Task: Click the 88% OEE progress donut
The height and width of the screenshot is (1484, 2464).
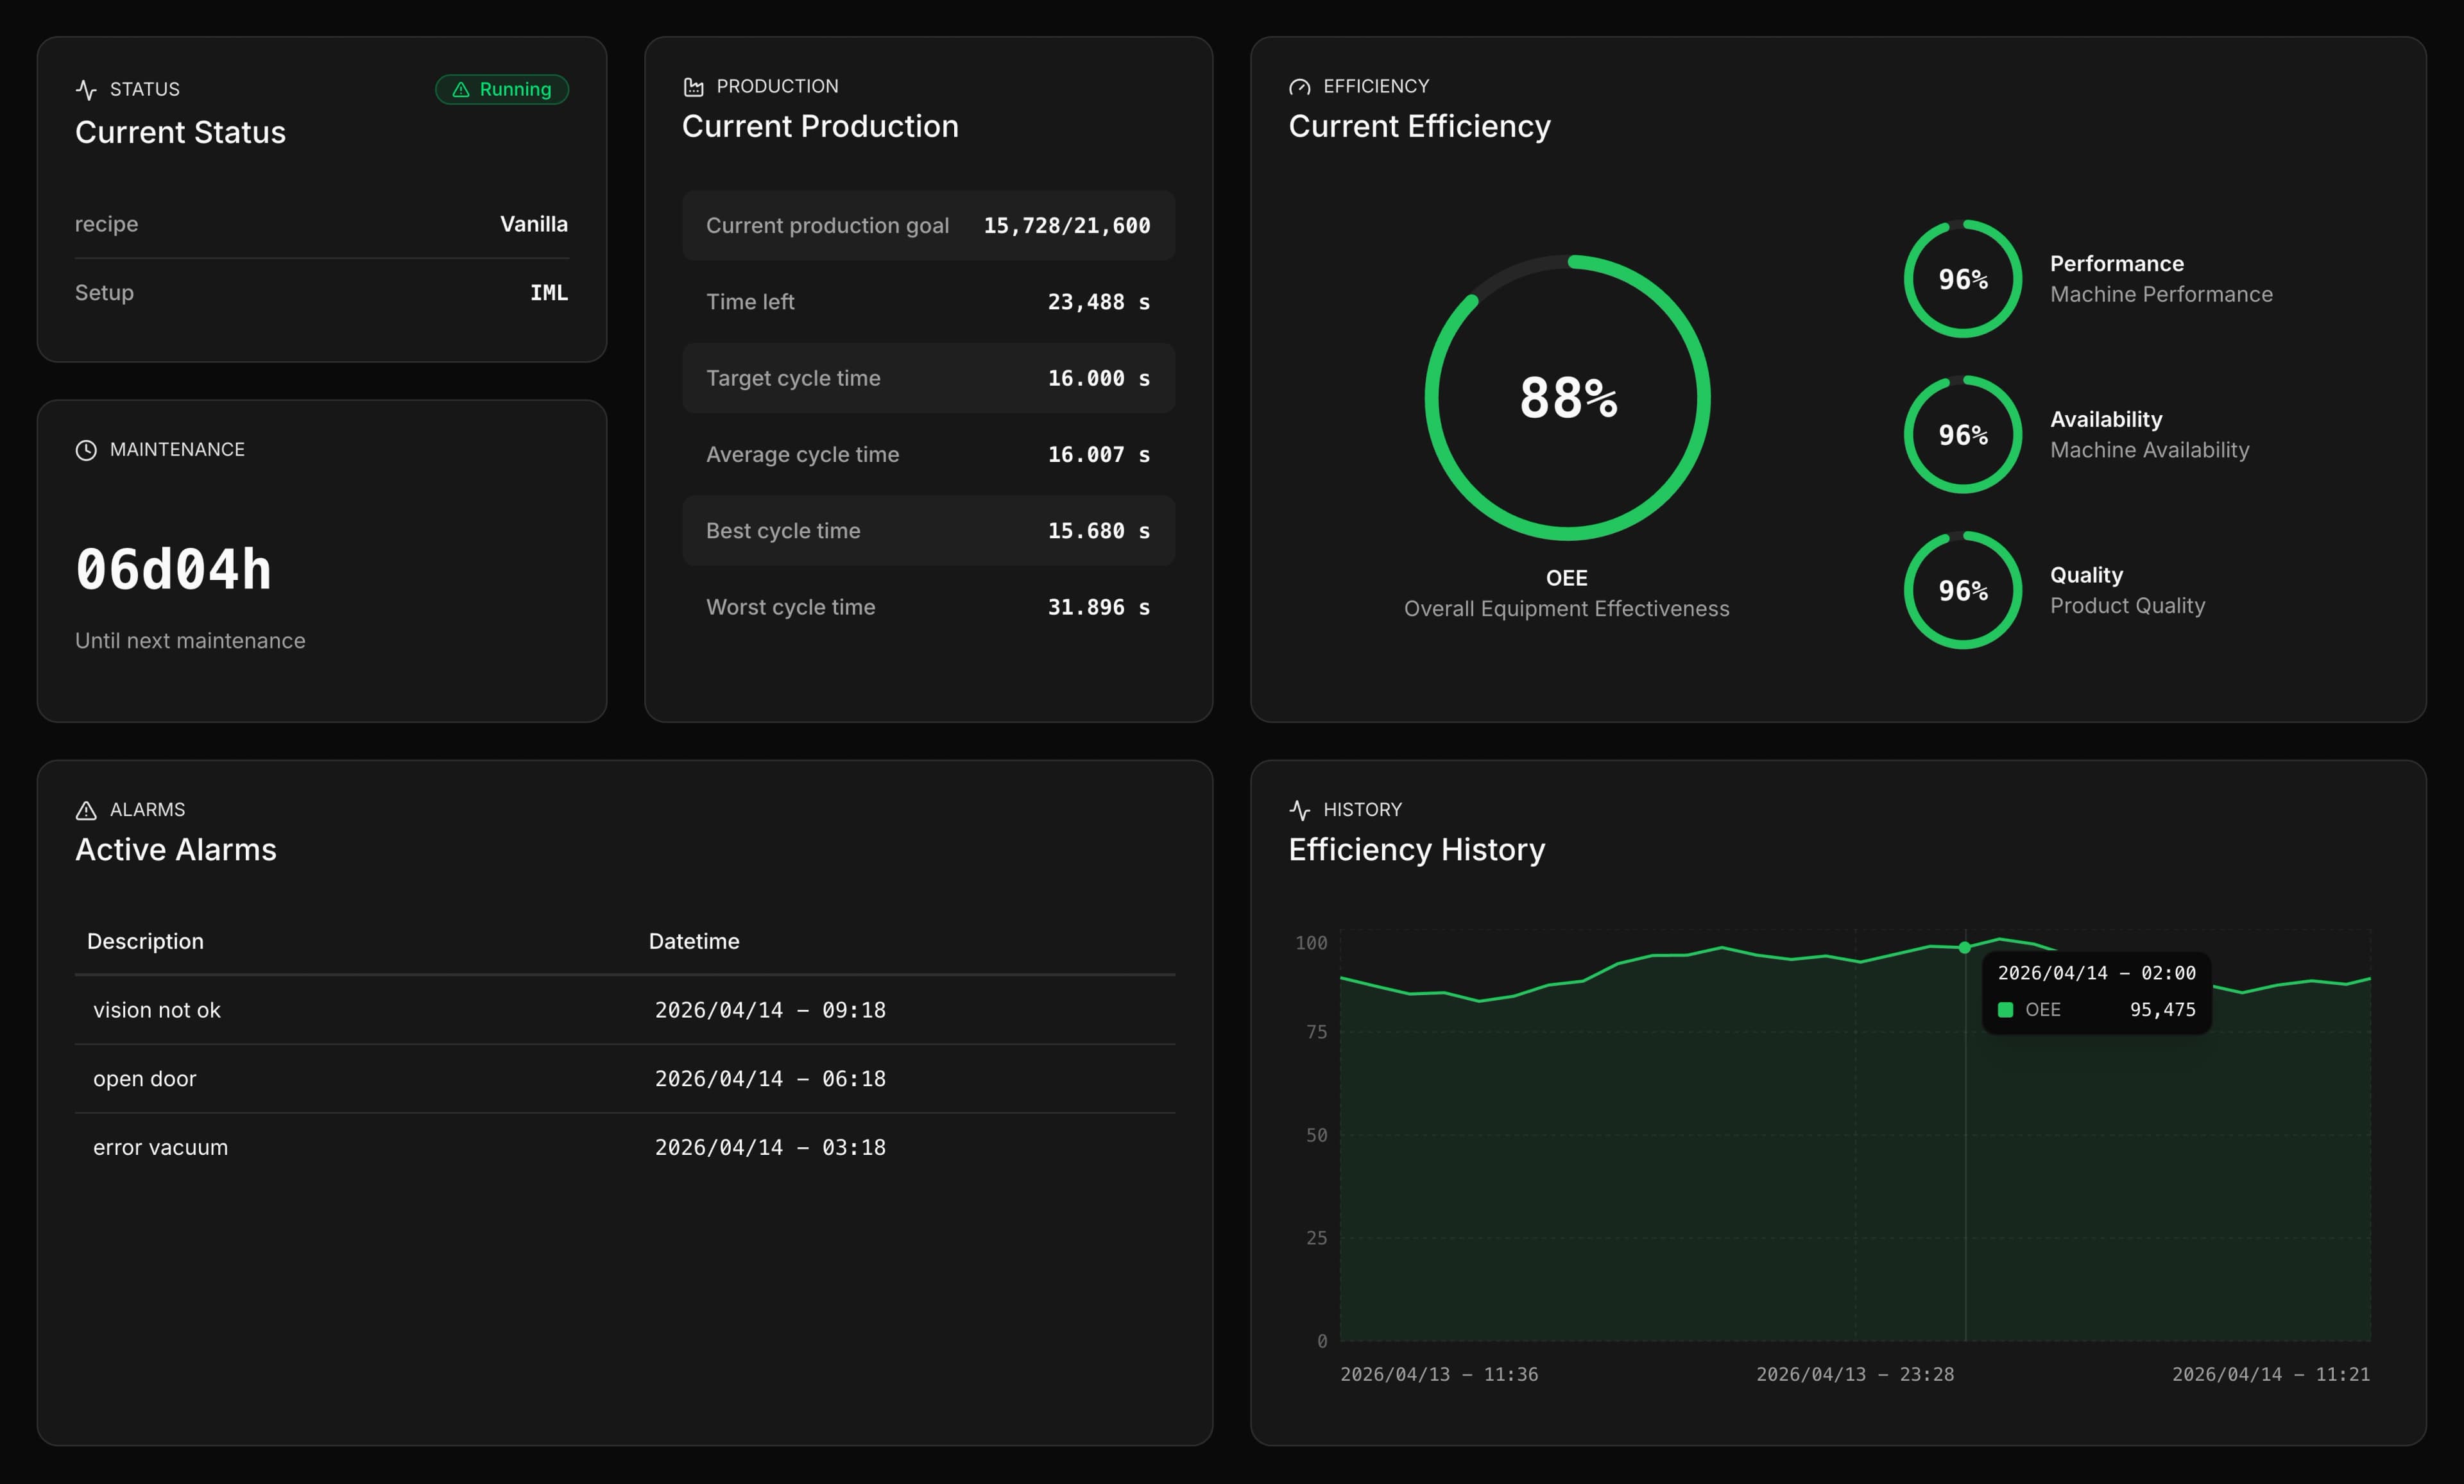Action: pyautogui.click(x=1567, y=398)
